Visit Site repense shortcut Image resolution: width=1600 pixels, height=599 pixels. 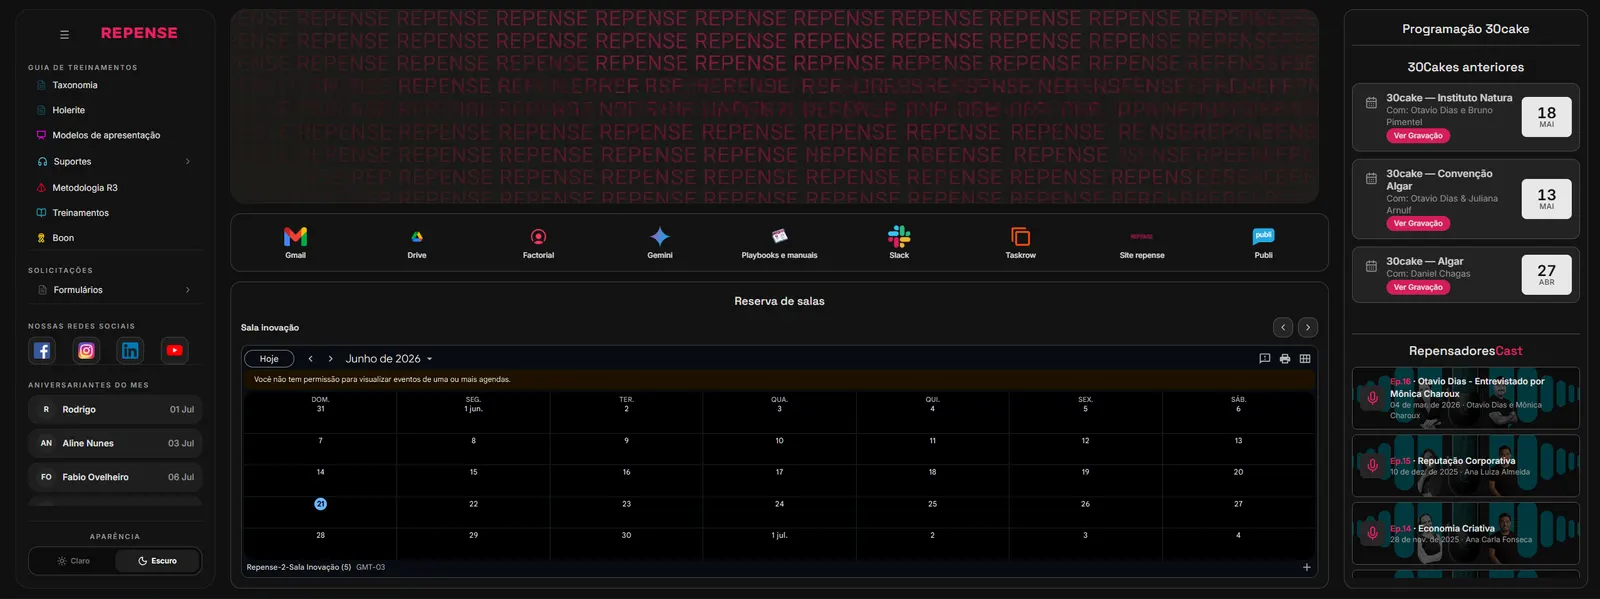[x=1142, y=242]
